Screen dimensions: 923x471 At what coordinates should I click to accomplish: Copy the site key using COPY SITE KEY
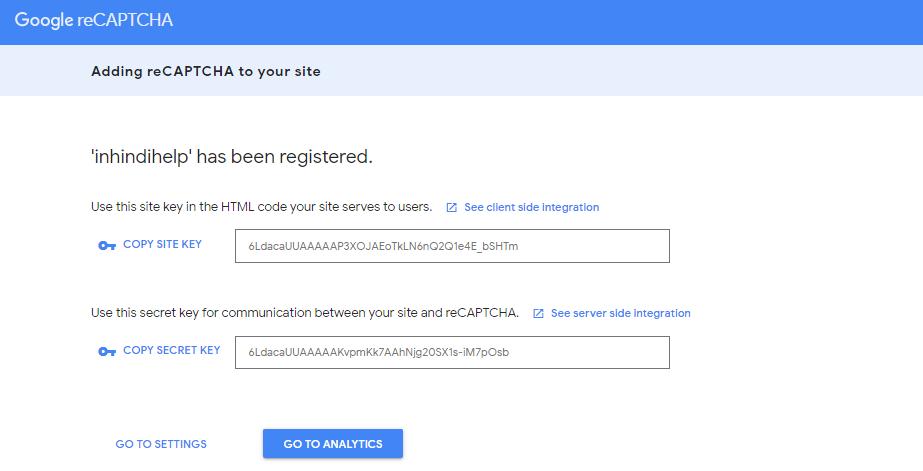162,244
